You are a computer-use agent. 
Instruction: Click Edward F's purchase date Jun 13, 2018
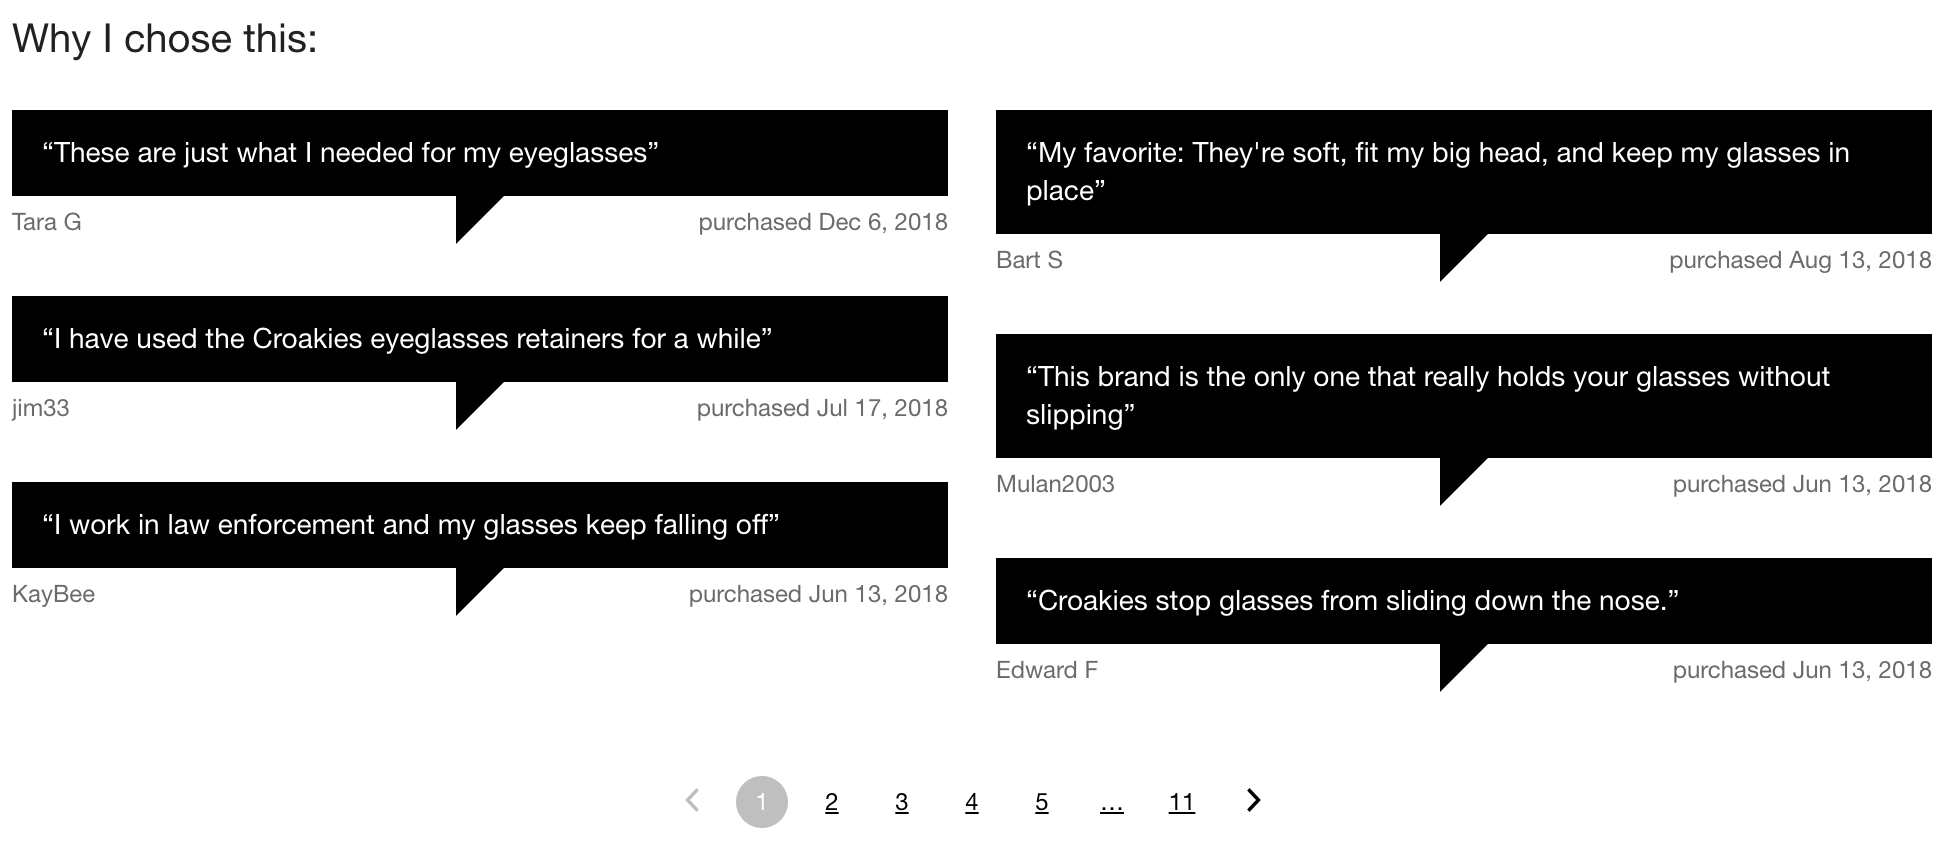tap(1801, 669)
